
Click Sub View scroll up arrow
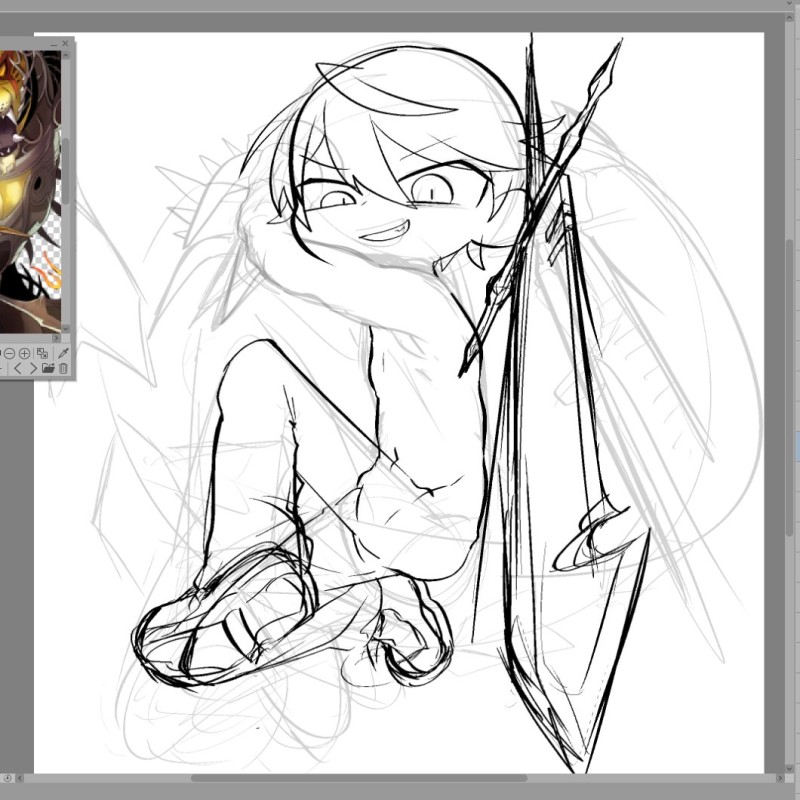pos(66,55)
